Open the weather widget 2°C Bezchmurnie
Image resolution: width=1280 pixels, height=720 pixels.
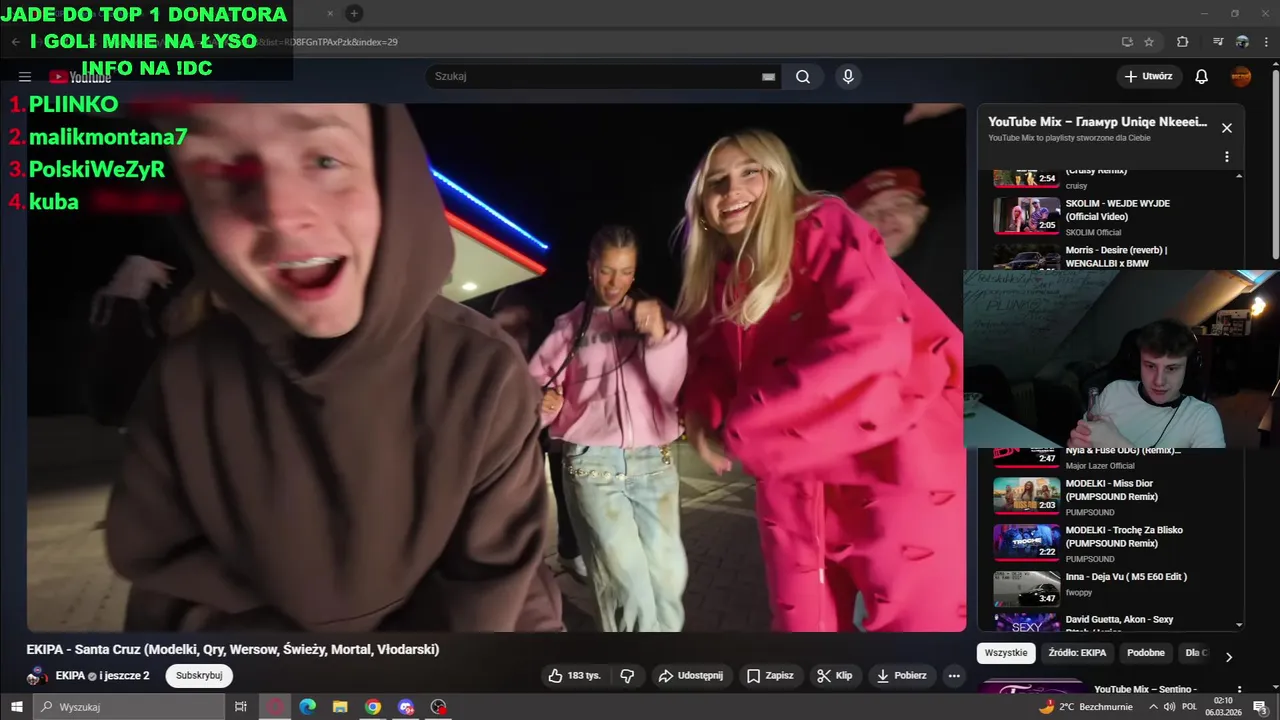(1088, 707)
